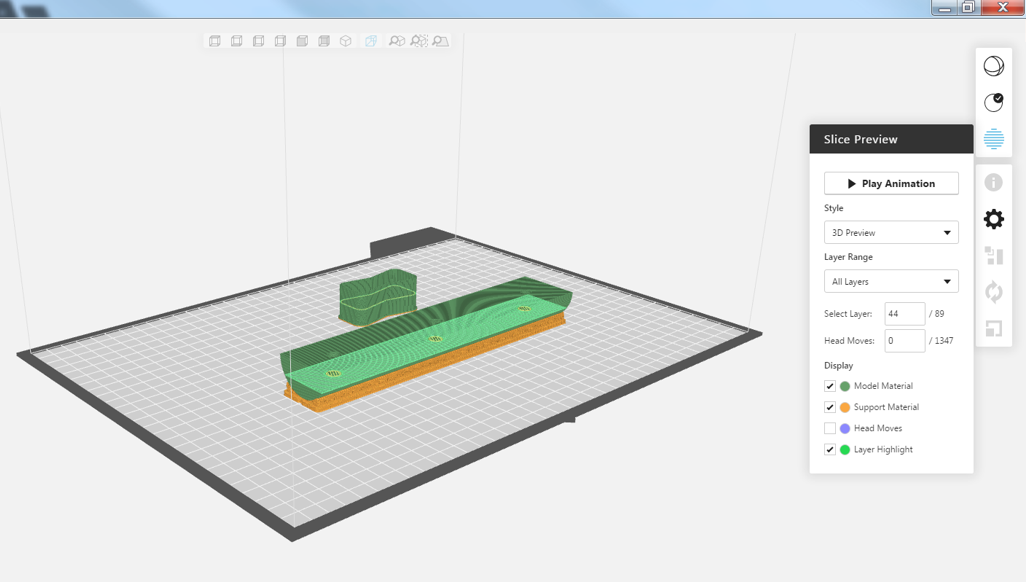
Task: Click Play Animation button
Action: pyautogui.click(x=891, y=183)
